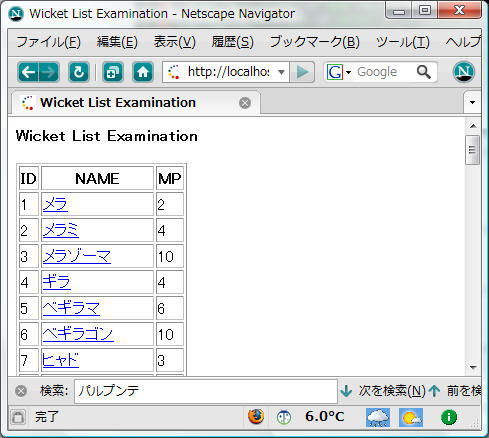Open a new tab with the plus icon
Image resolution: width=489 pixels, height=438 pixels.
pos(113,72)
